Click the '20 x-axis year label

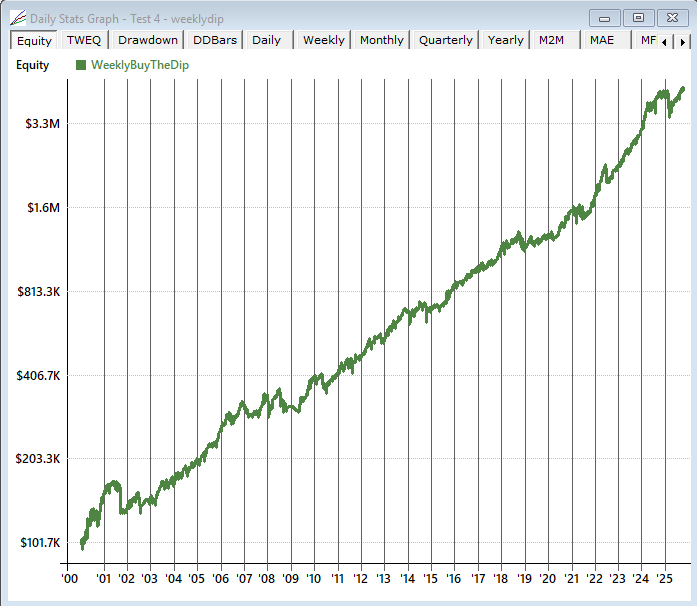pyautogui.click(x=548, y=579)
